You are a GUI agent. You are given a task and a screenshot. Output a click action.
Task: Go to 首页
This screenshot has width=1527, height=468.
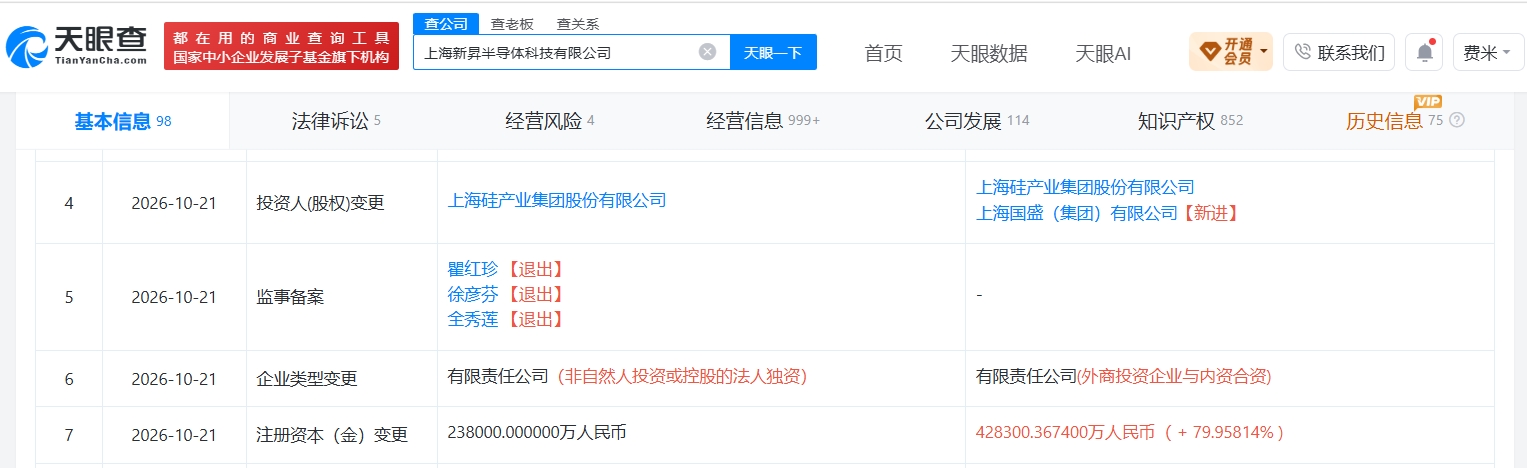[883, 53]
